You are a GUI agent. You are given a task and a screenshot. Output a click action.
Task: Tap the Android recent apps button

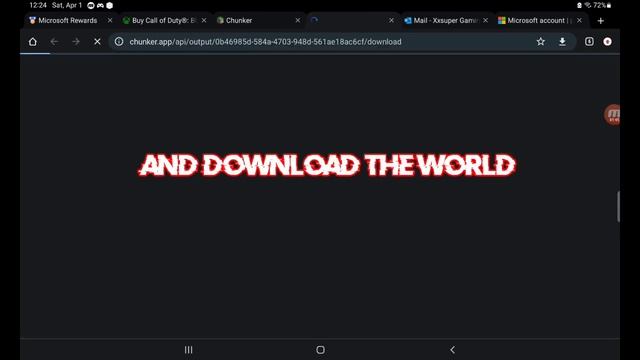coord(188,350)
